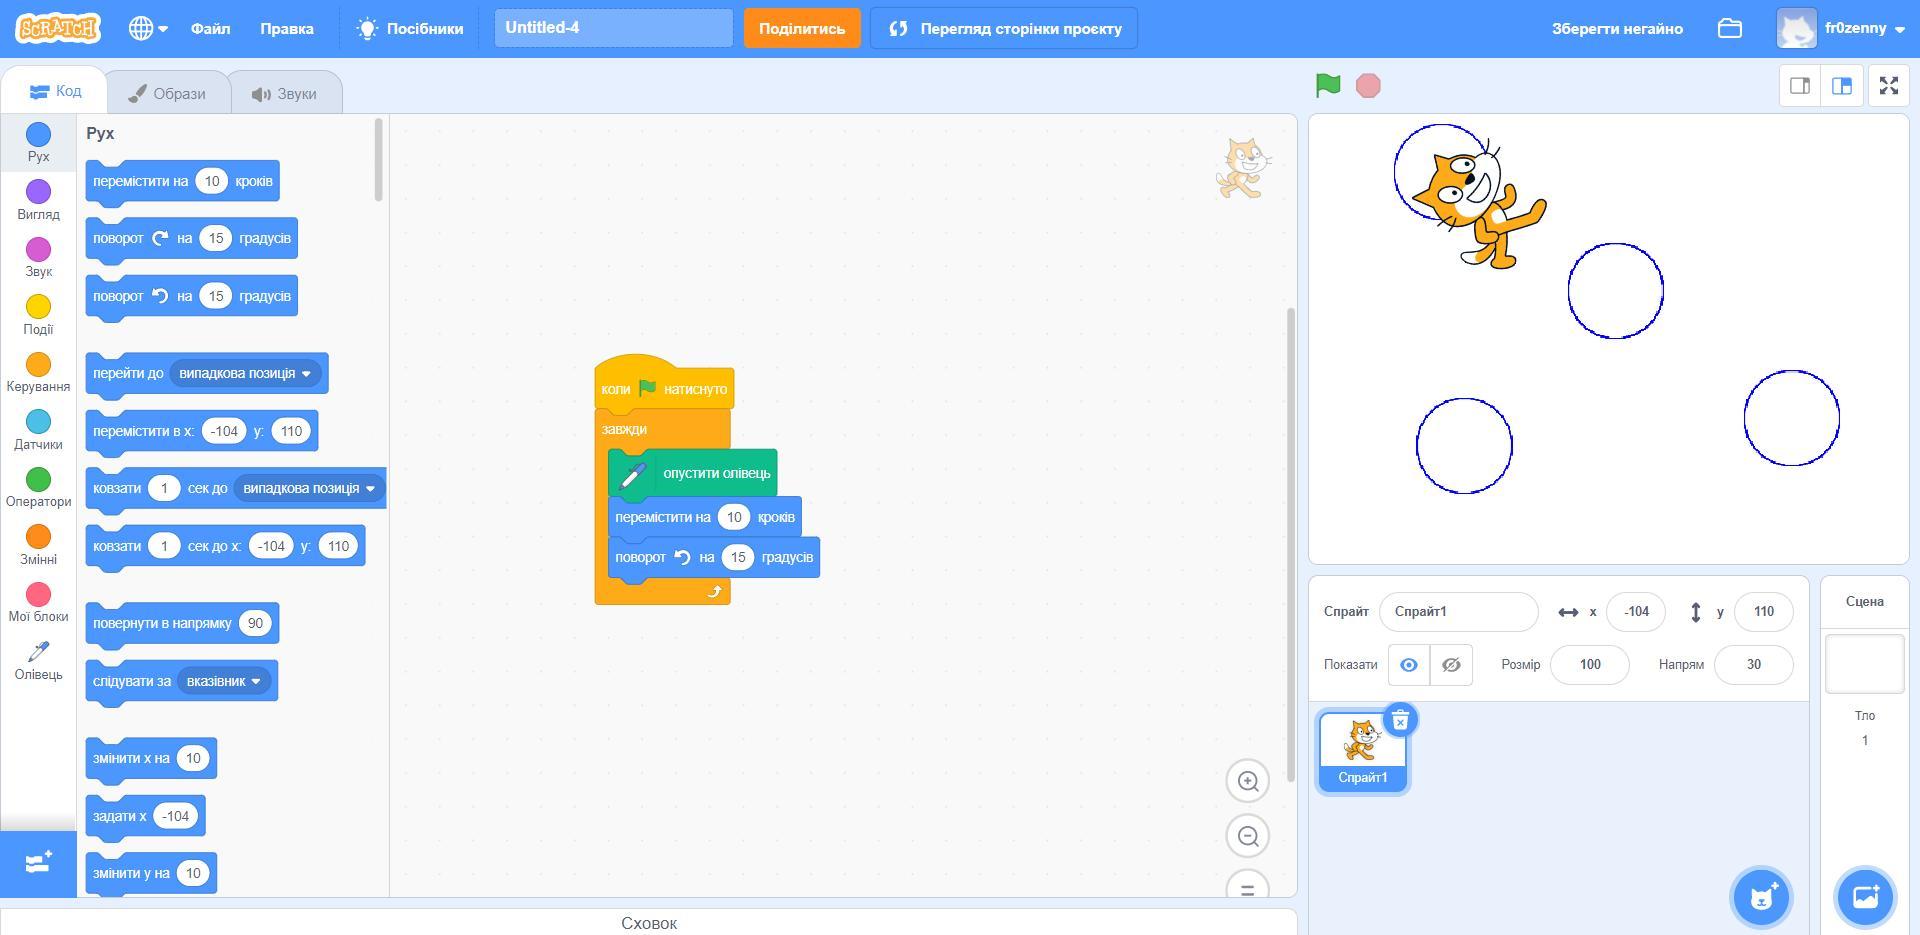Enter full screen stage mode
Screen dimensions: 1920x935
point(1889,86)
